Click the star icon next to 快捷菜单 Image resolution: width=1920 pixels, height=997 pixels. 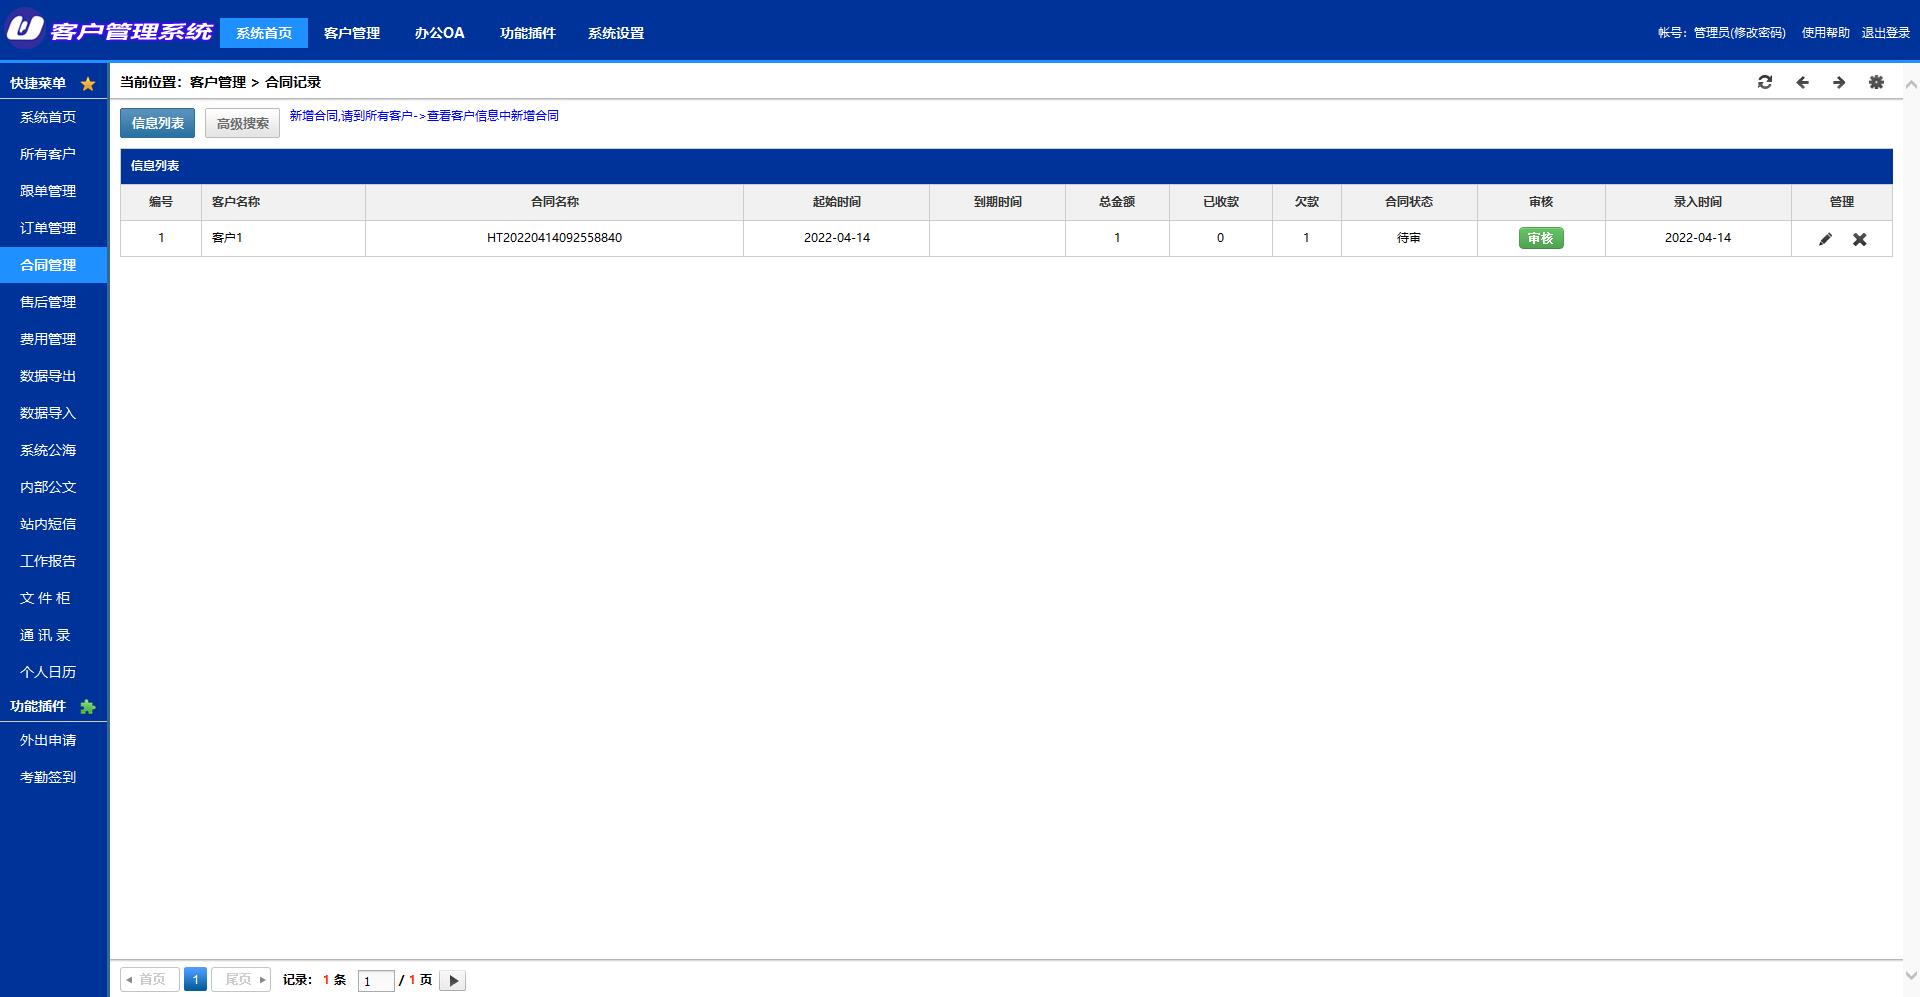[88, 84]
